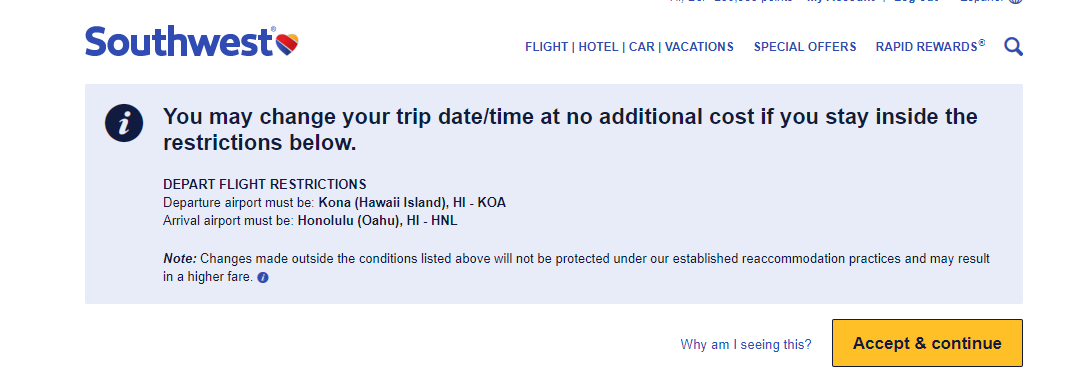Click the globe icon beside Español
This screenshot has height=389, width=1083.
(x=1015, y=1)
